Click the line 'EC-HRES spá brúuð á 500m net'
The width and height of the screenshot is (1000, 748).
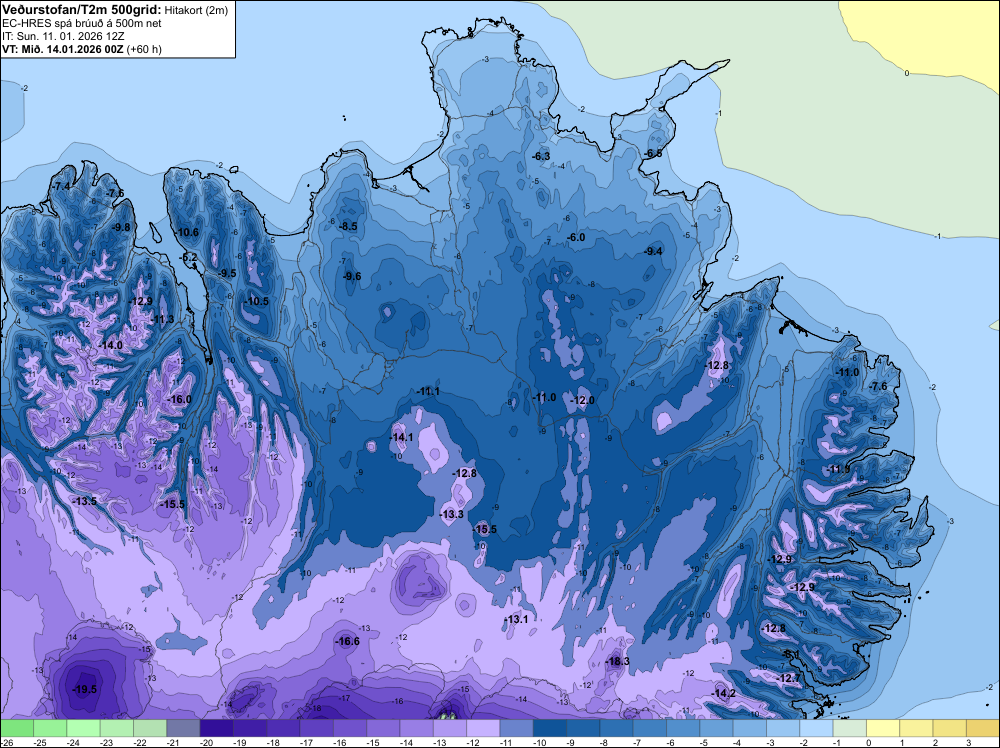[x=82, y=23]
